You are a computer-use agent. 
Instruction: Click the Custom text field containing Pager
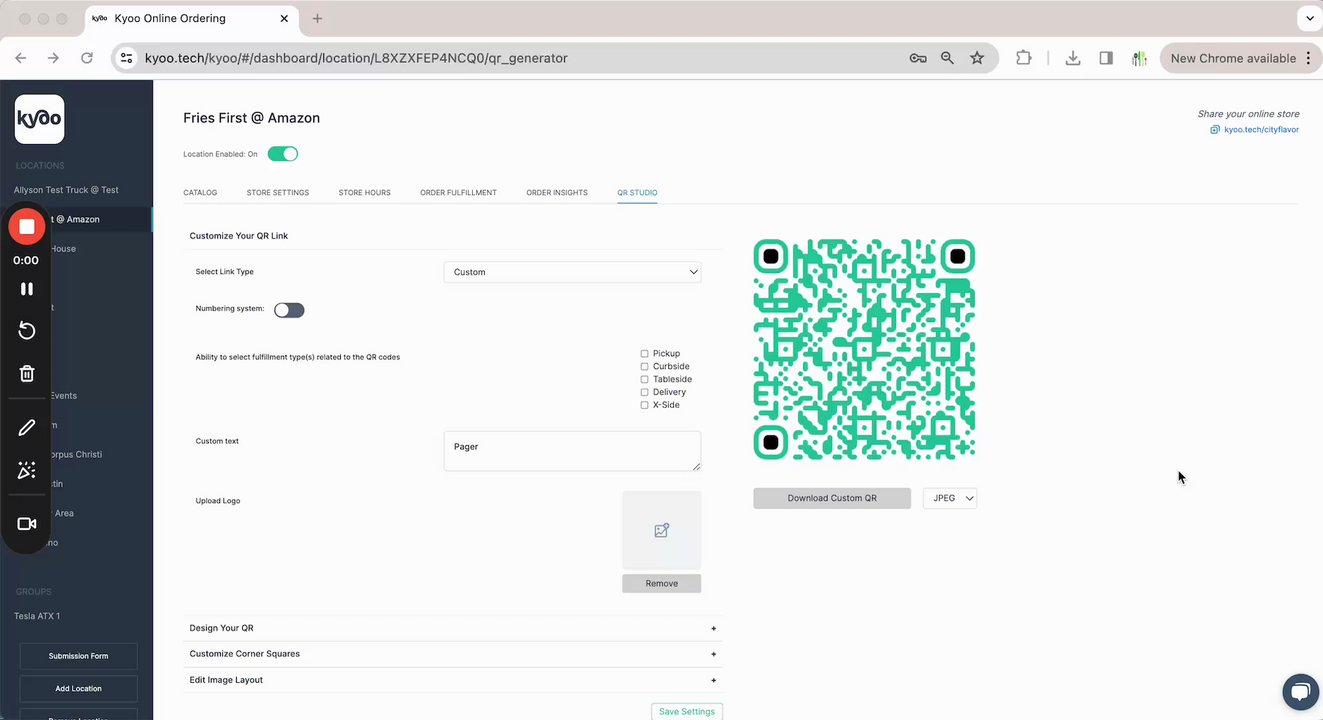572,451
